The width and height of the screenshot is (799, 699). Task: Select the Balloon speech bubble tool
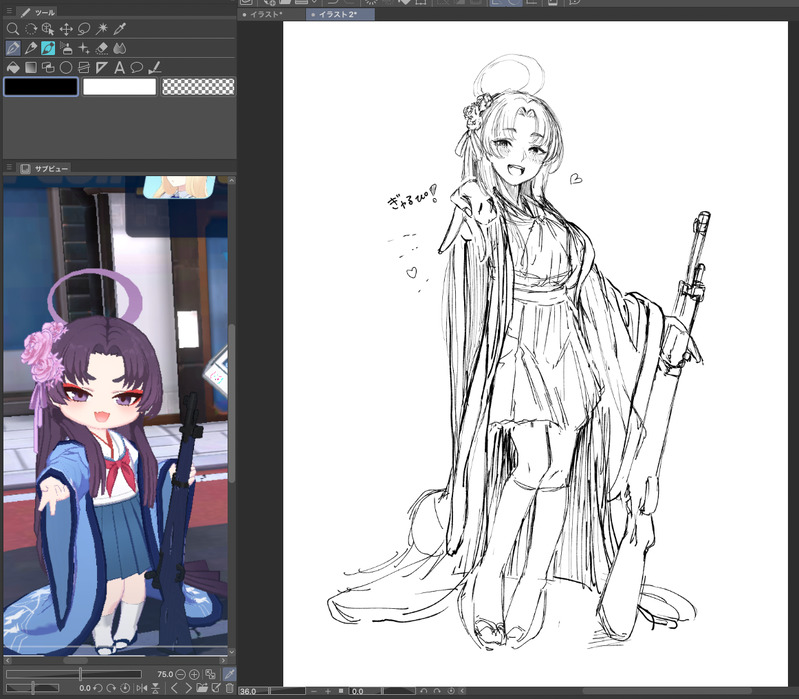point(137,67)
